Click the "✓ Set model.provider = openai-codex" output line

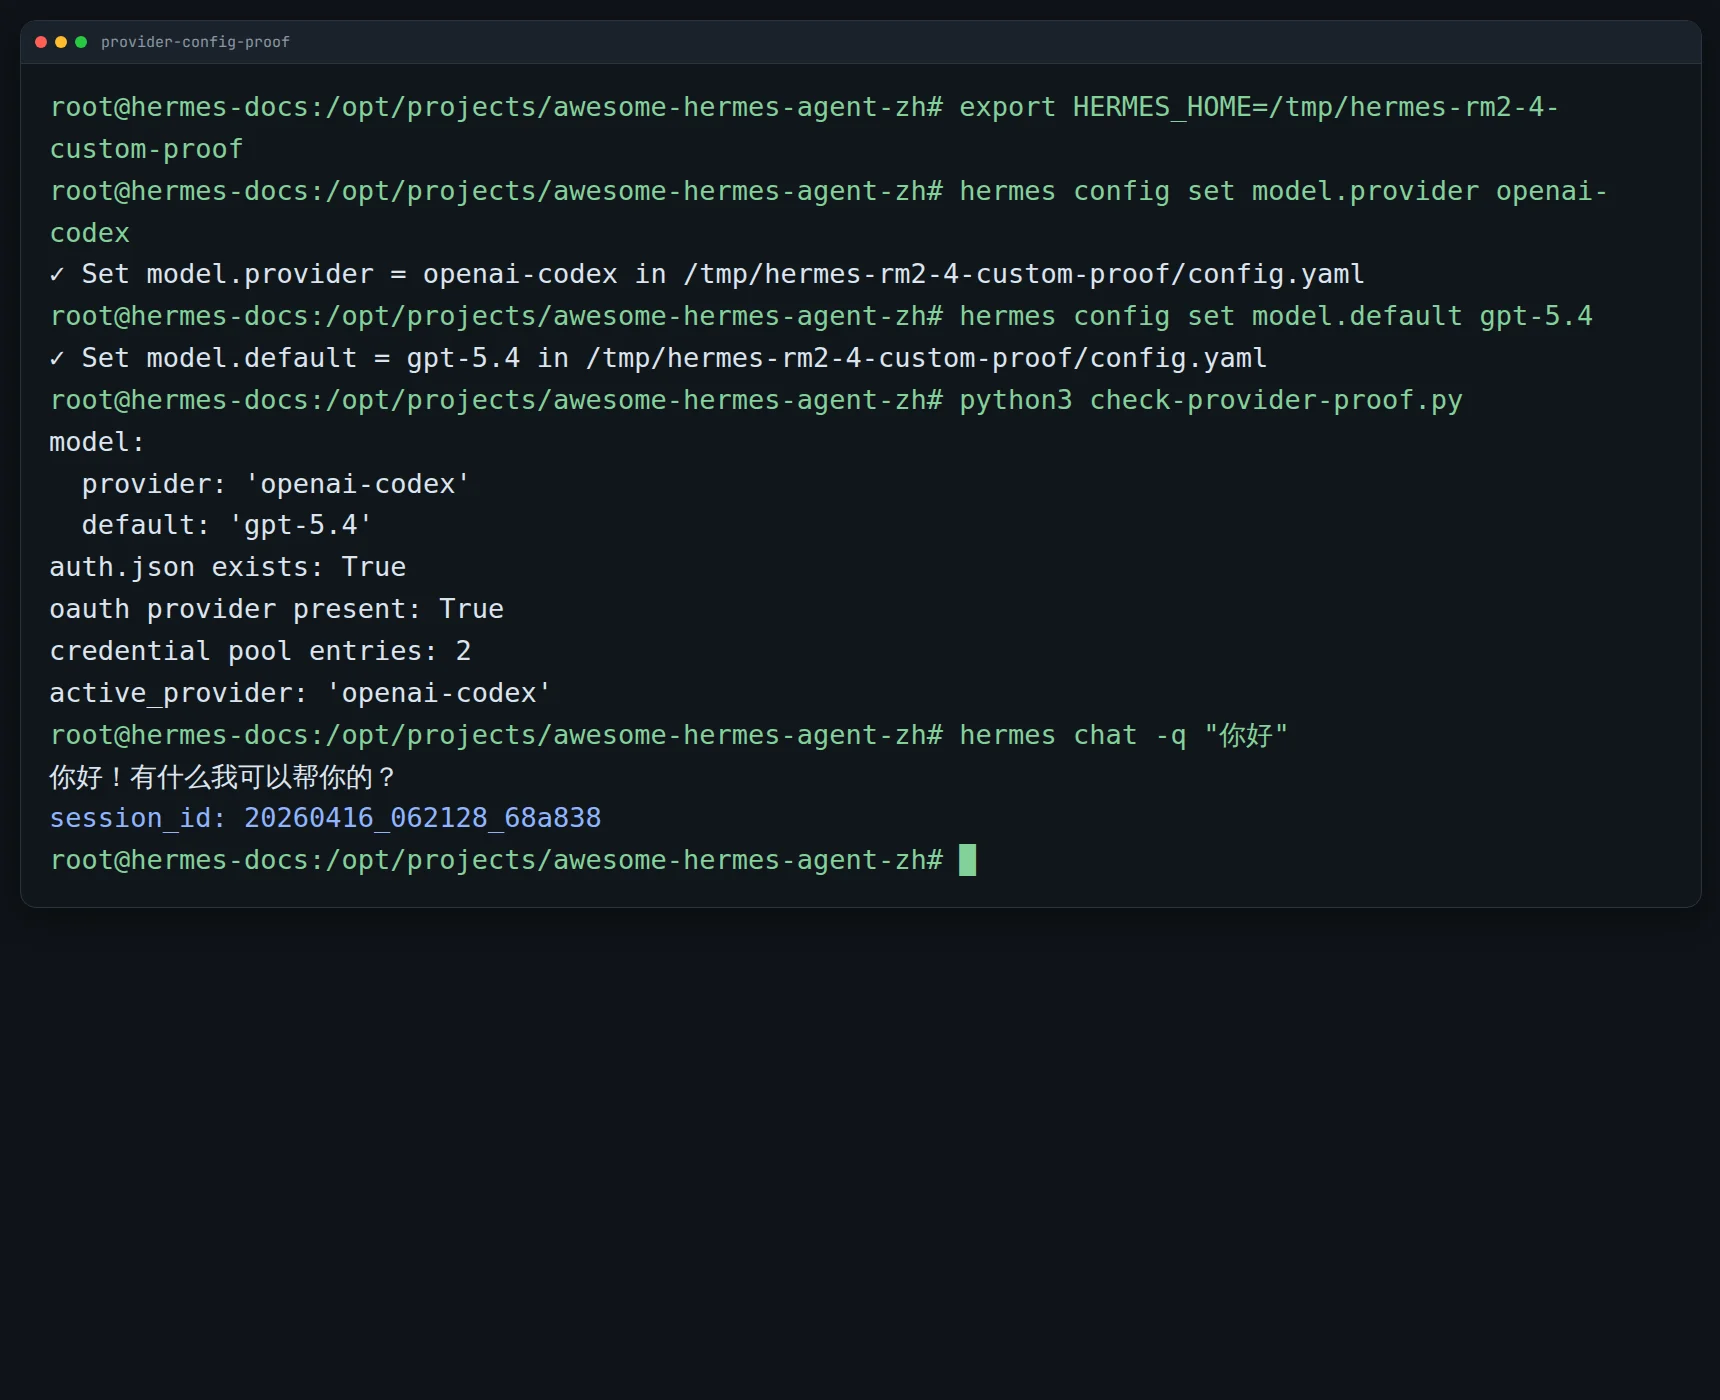[x=707, y=274]
